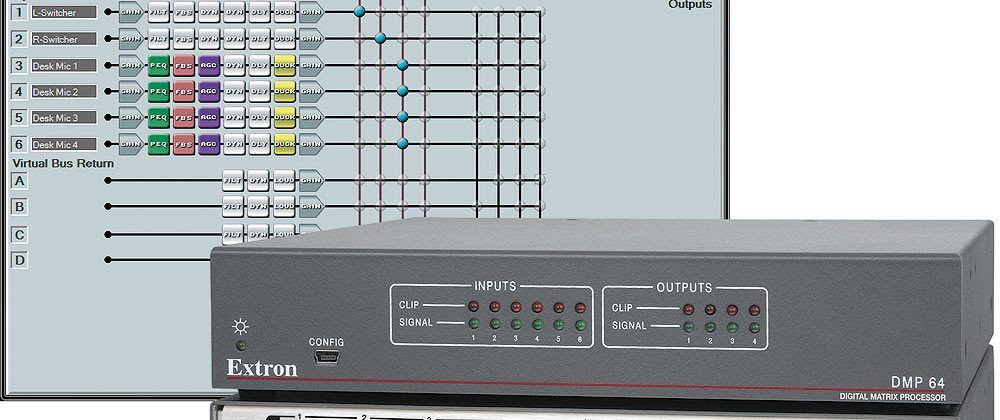Open the FBS block for Desk Mic 3

(x=184, y=118)
